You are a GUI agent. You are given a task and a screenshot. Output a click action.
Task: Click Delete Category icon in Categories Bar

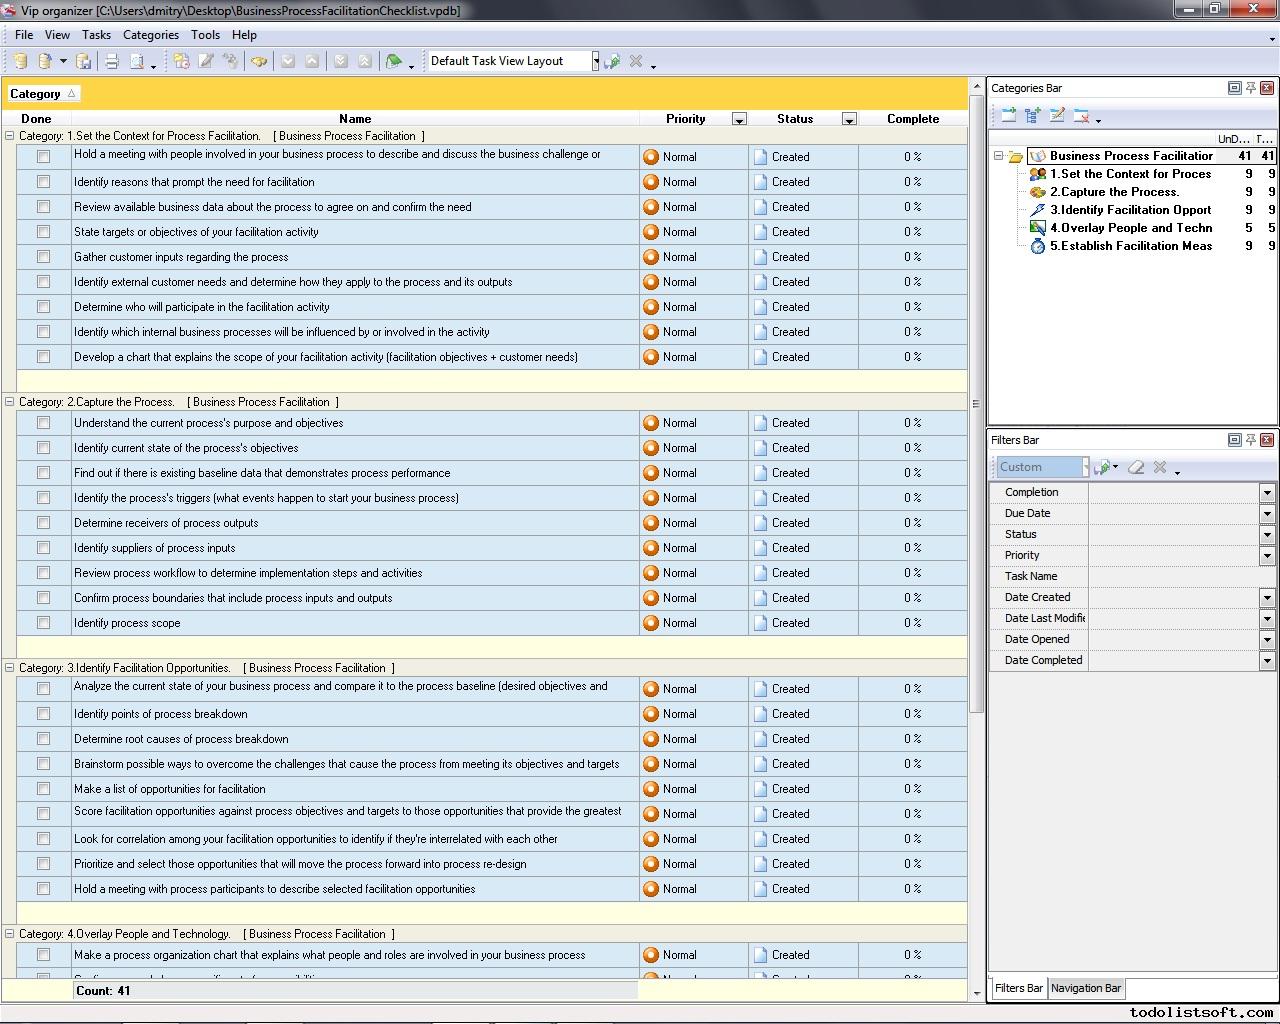(x=1082, y=116)
